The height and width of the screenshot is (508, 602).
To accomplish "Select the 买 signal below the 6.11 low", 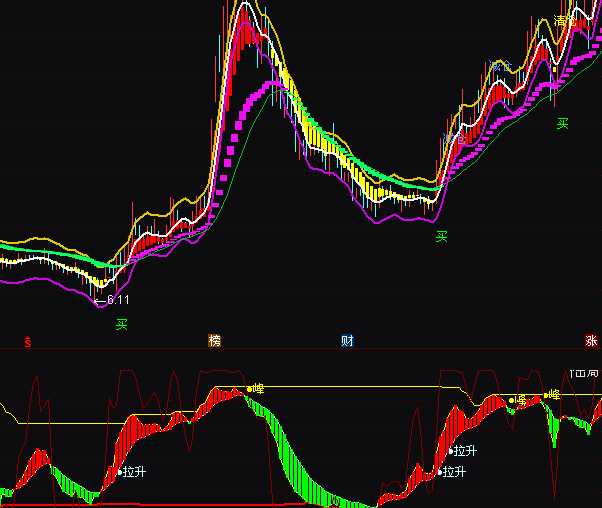I will (x=122, y=324).
